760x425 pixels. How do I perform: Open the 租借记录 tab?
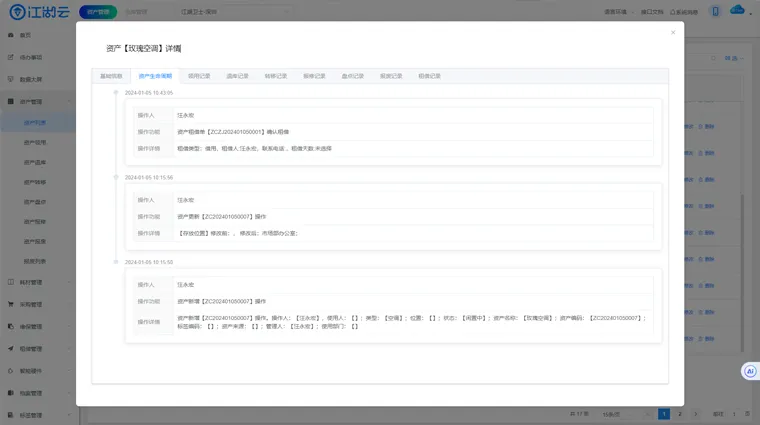pyautogui.click(x=429, y=76)
